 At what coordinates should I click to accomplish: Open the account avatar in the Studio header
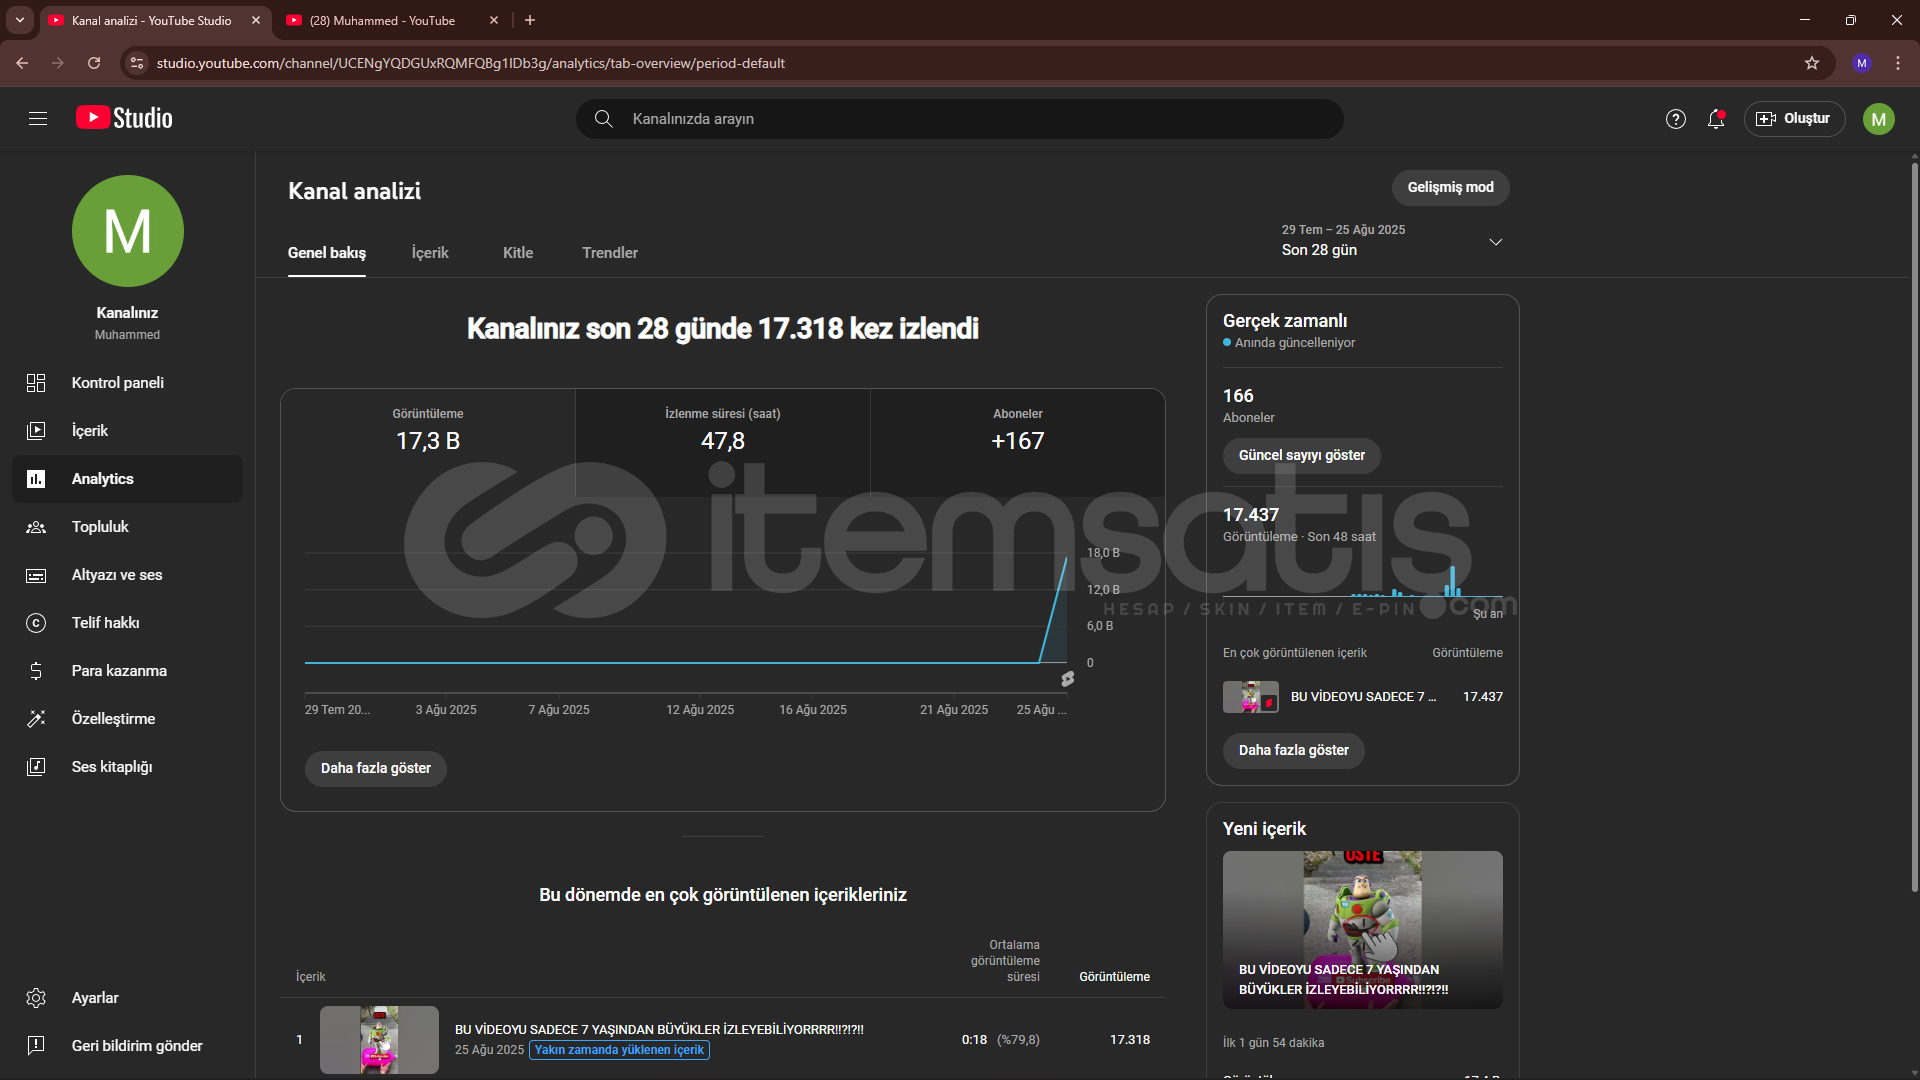1878,119
